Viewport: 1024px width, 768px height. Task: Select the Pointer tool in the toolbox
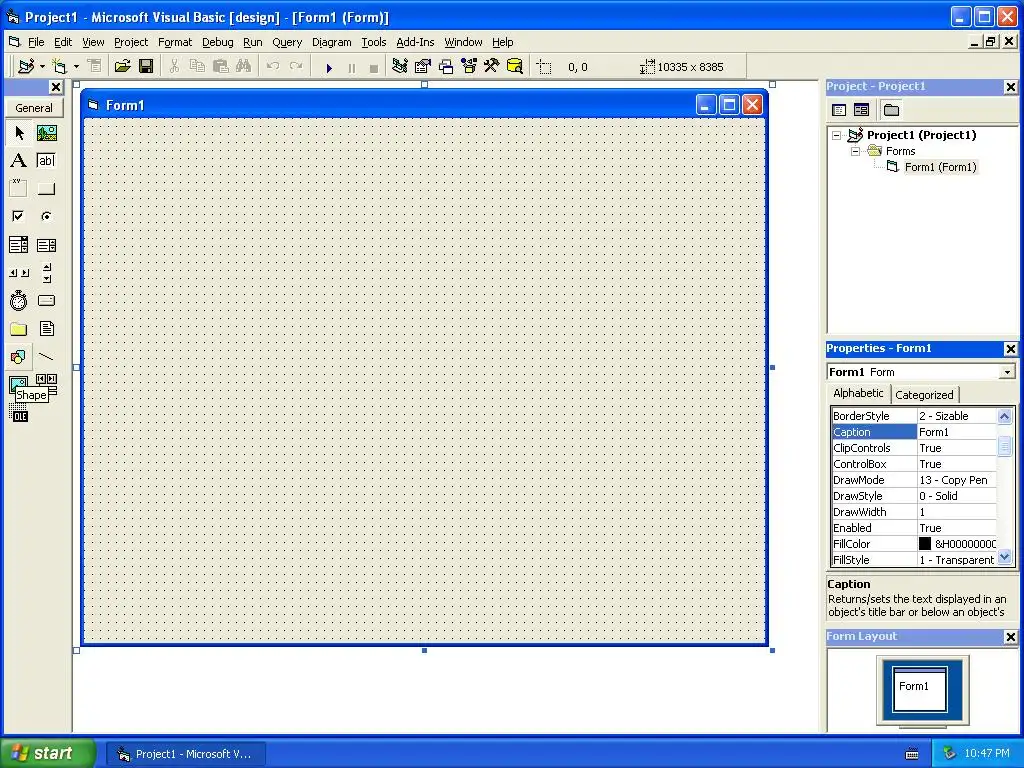coord(19,133)
